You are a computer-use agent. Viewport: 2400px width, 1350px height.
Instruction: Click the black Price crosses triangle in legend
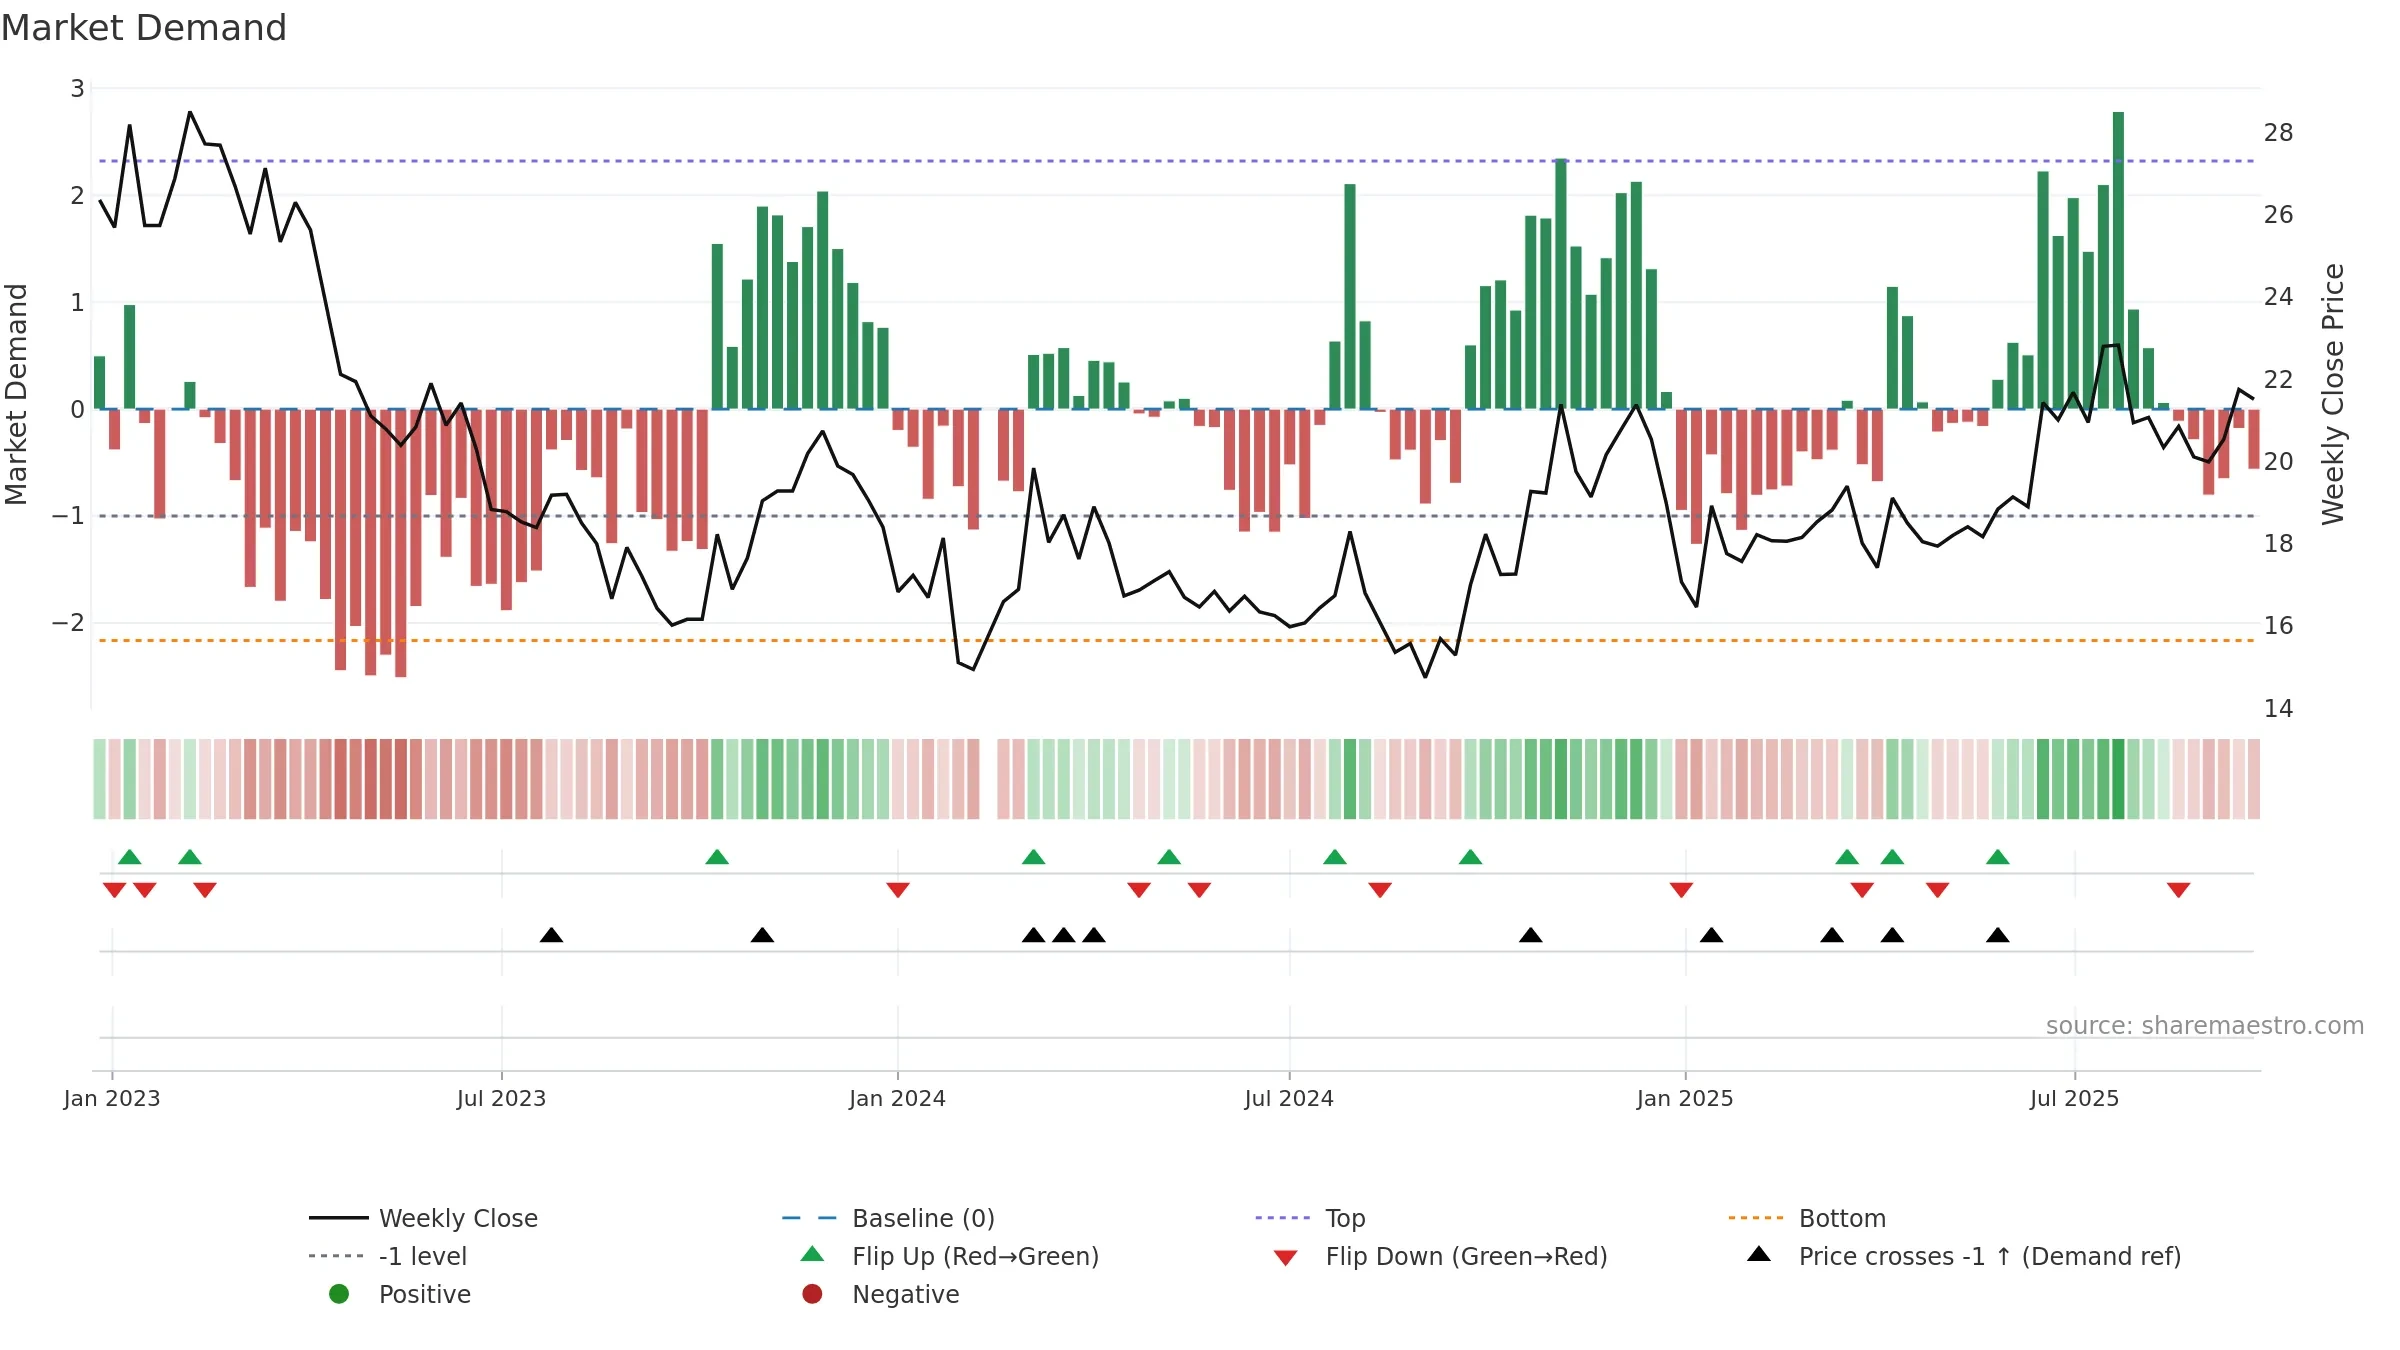tap(1759, 1254)
